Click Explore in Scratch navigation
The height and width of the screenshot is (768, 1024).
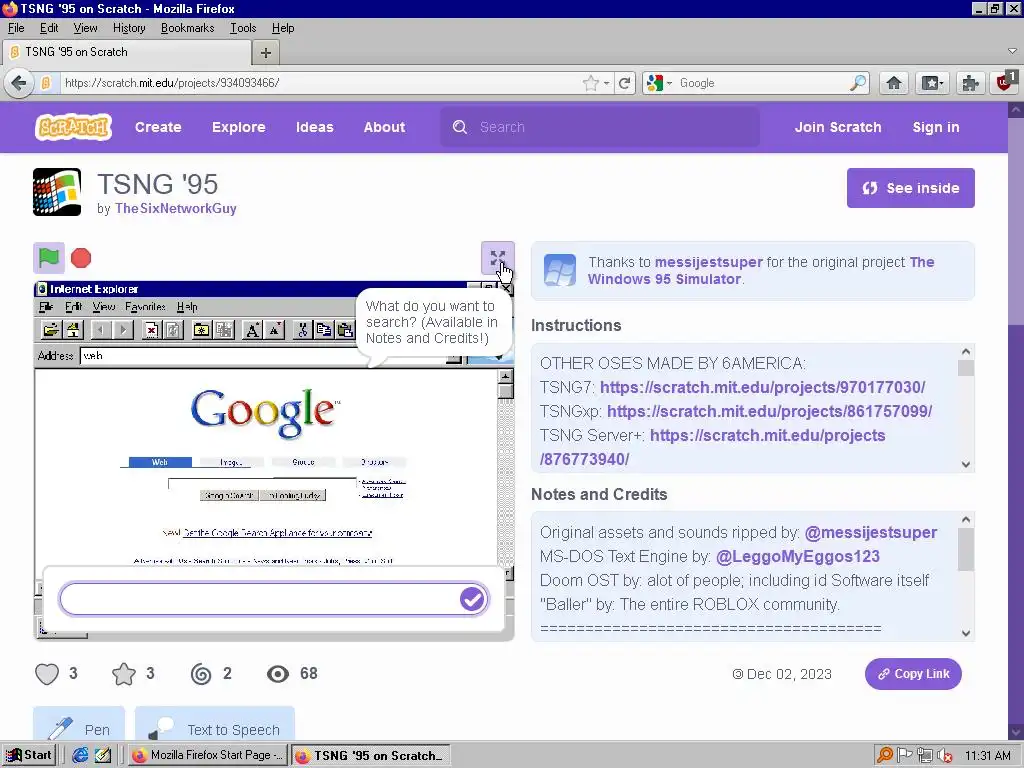pyautogui.click(x=238, y=127)
